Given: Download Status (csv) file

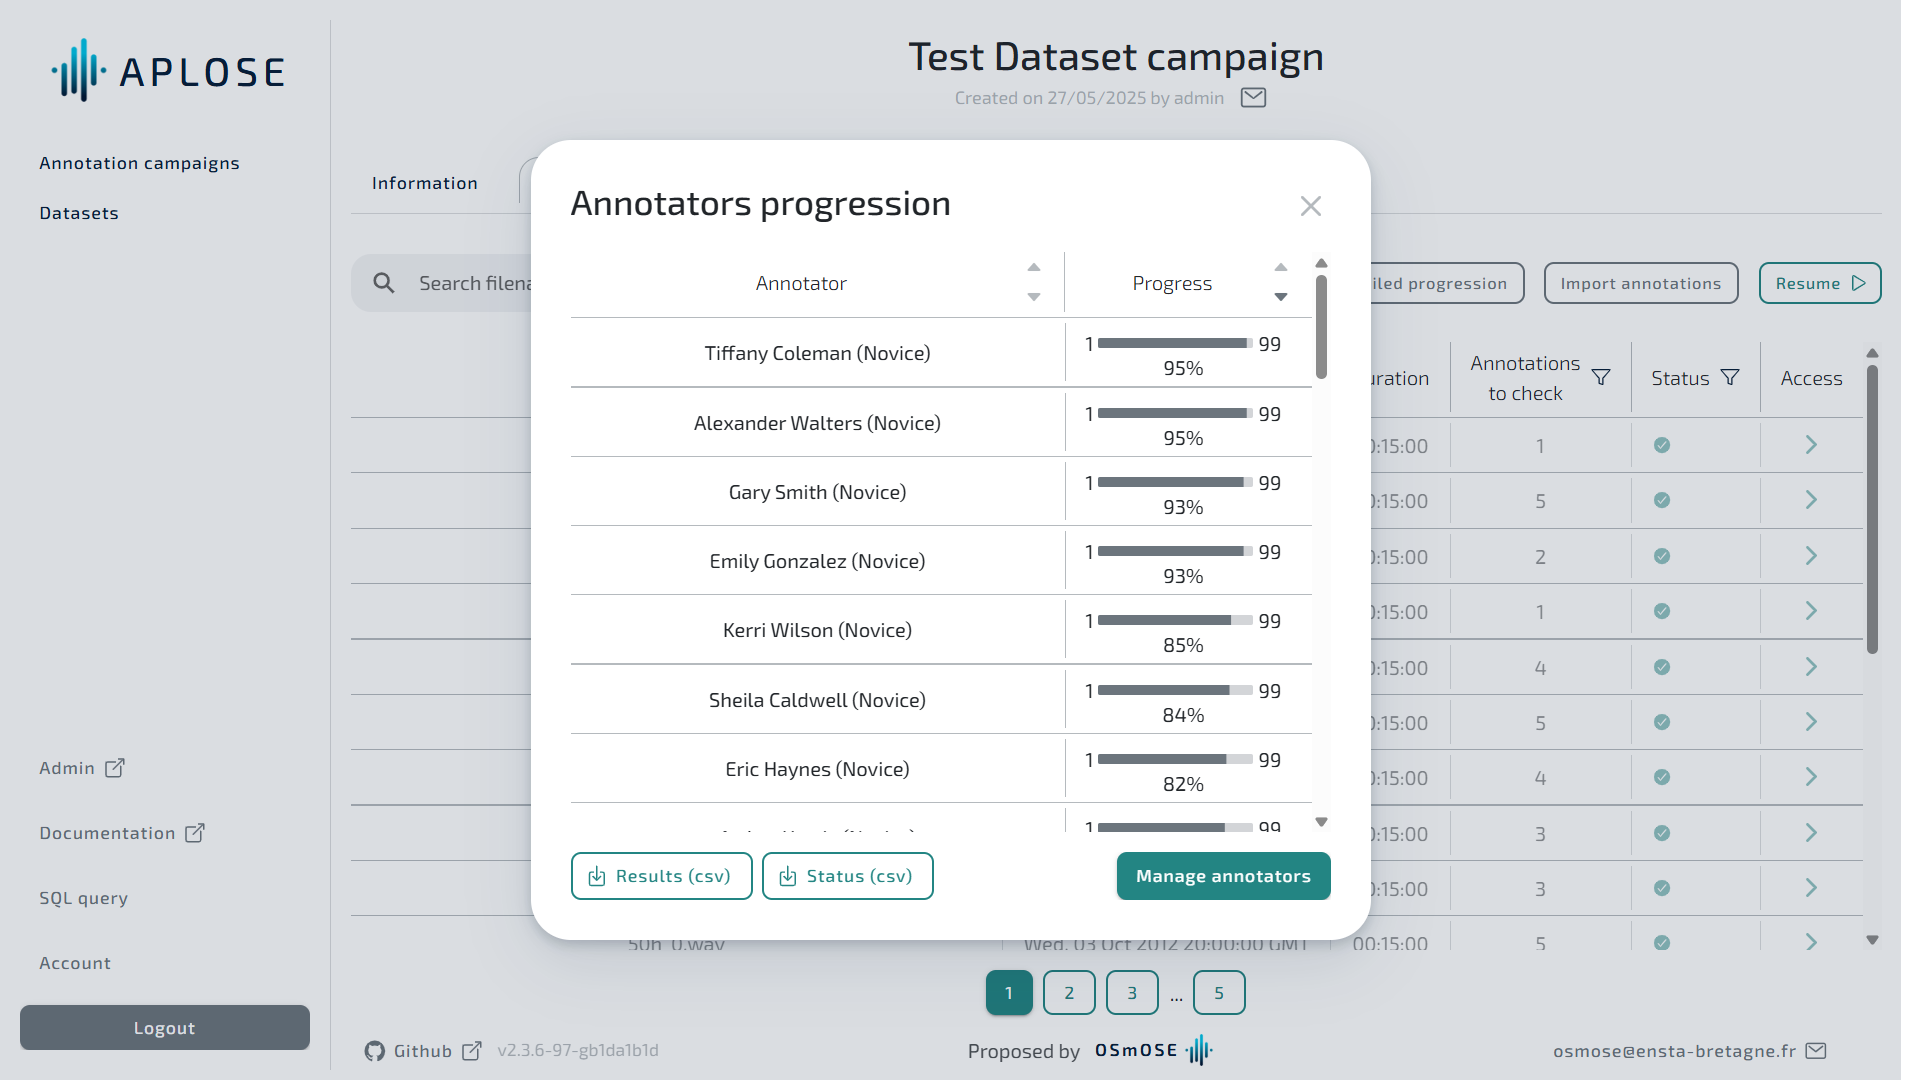Looking at the screenshot, I should 847,876.
